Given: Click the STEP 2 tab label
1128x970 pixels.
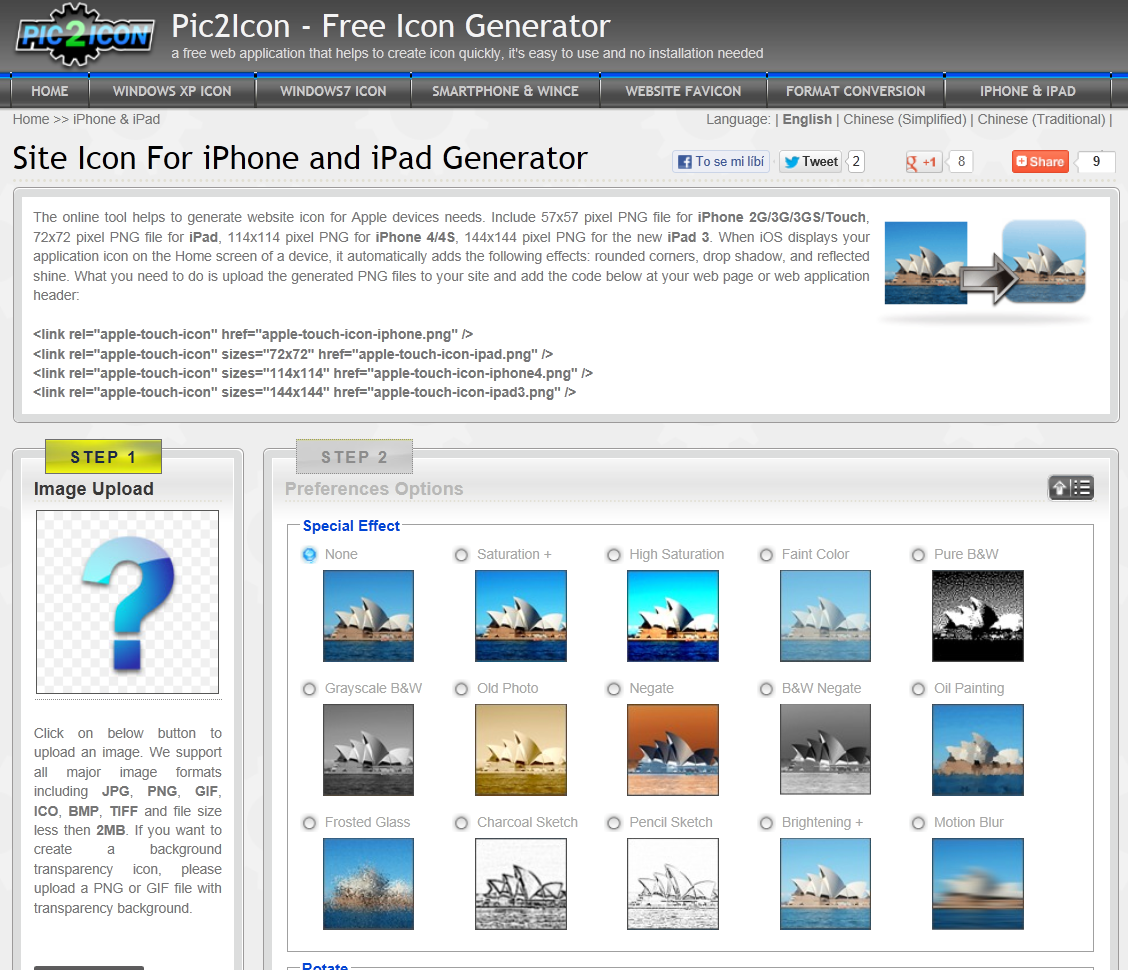Looking at the screenshot, I should click(354, 456).
